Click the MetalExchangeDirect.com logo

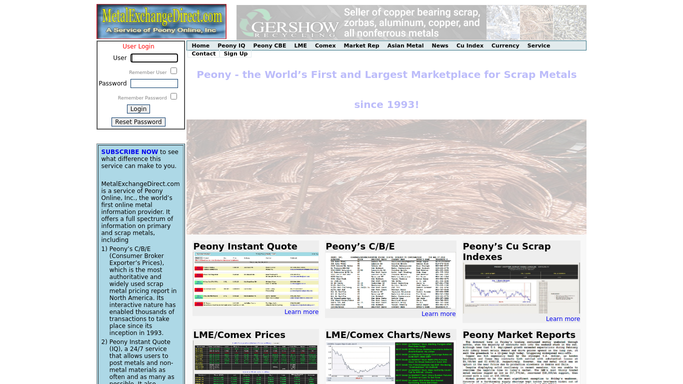coord(162,22)
